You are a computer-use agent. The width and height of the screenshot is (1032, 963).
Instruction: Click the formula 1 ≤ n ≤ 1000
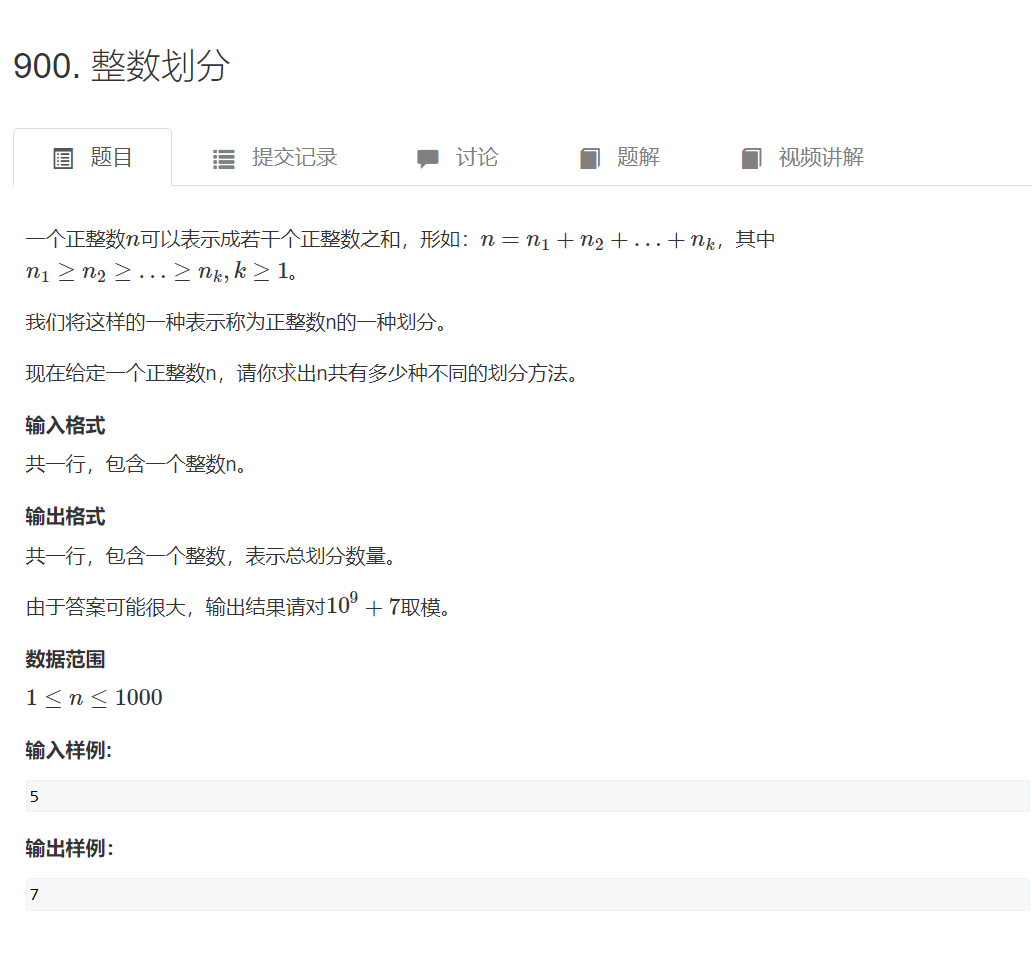(x=94, y=697)
